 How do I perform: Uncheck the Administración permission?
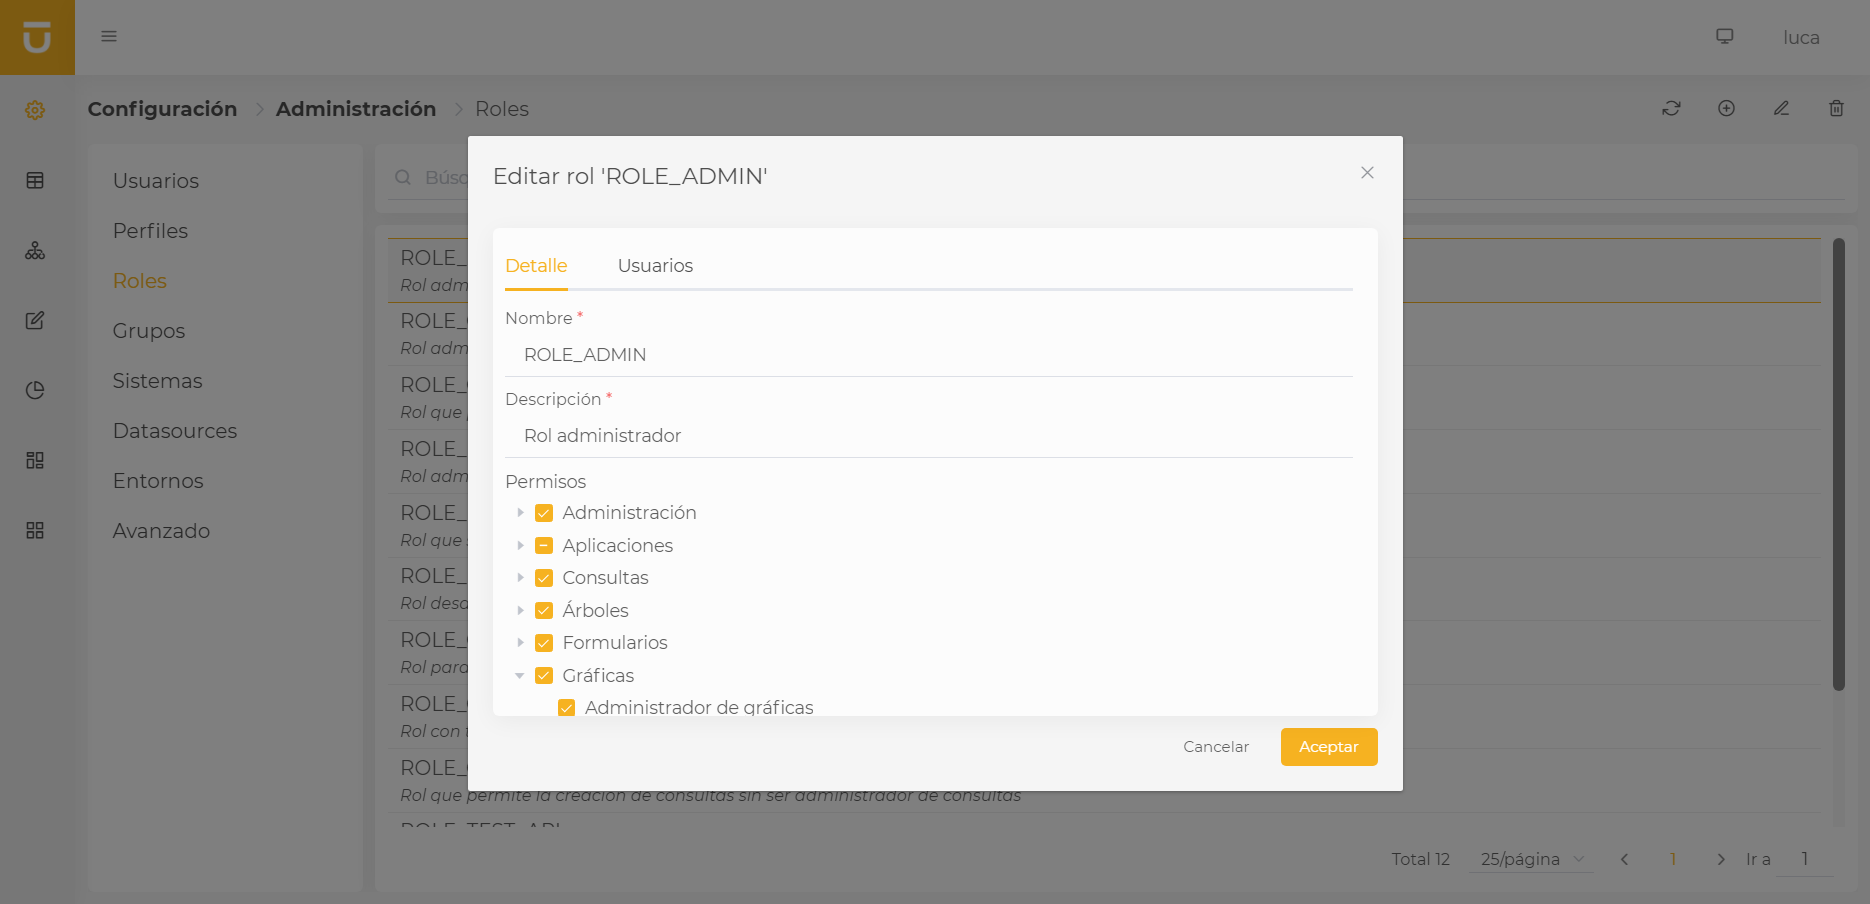(x=544, y=512)
